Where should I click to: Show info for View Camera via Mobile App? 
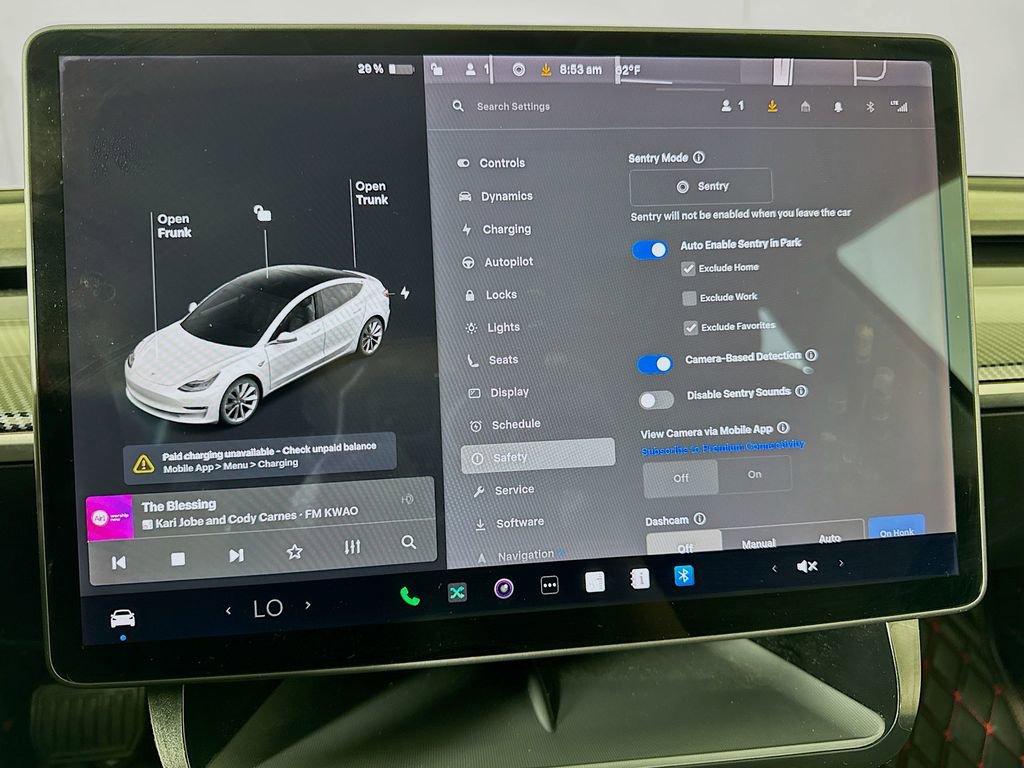(x=783, y=428)
